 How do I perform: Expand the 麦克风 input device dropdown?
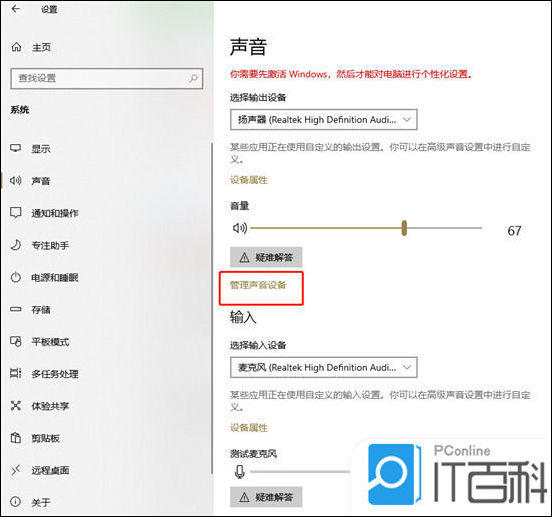(x=324, y=367)
